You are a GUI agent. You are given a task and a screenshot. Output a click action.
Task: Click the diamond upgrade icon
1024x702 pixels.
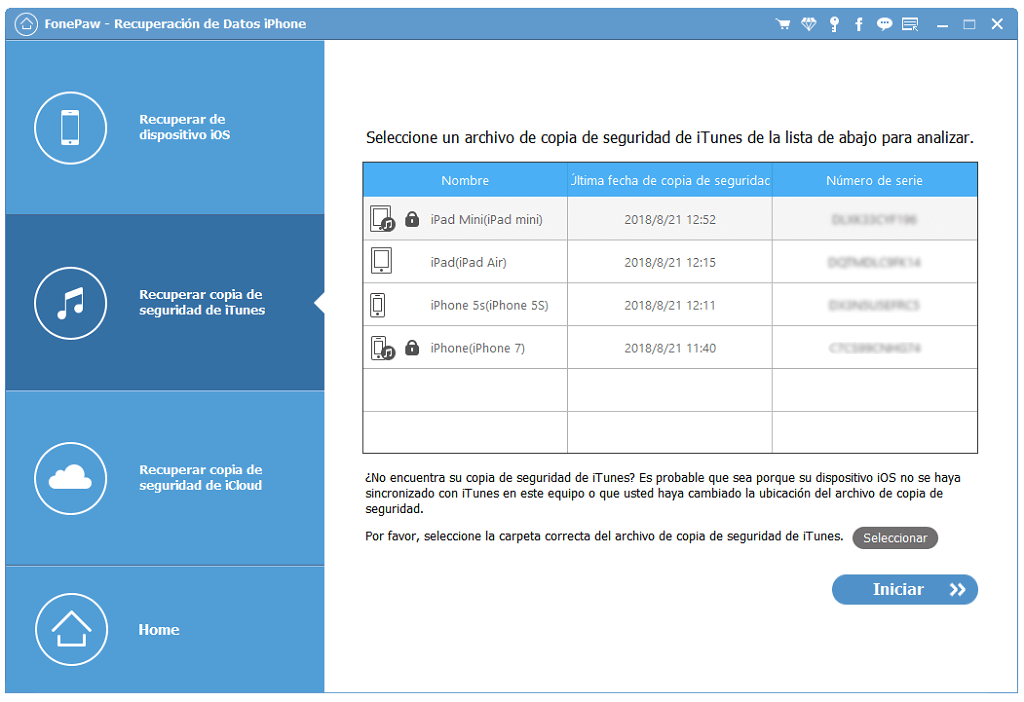(x=808, y=25)
